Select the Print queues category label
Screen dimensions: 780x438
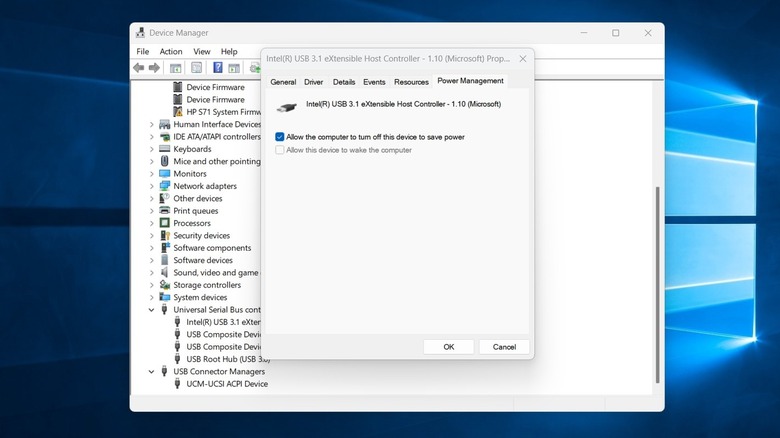point(195,211)
